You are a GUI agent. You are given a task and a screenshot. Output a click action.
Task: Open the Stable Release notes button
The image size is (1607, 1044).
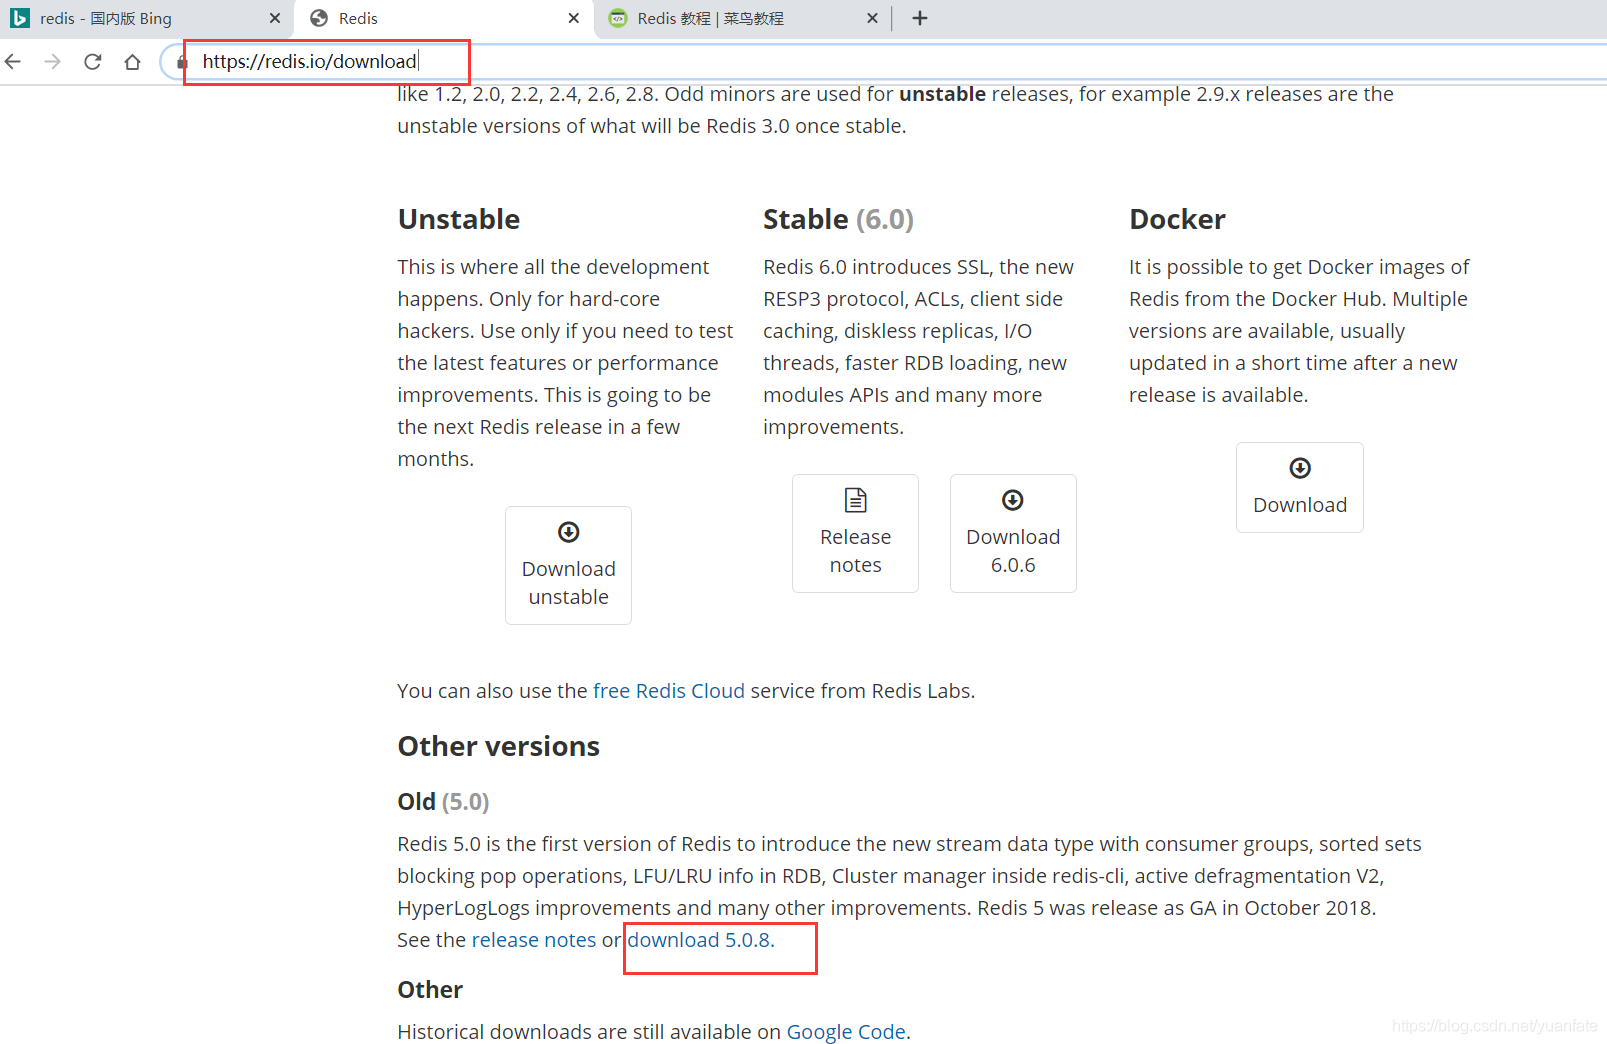(x=855, y=533)
